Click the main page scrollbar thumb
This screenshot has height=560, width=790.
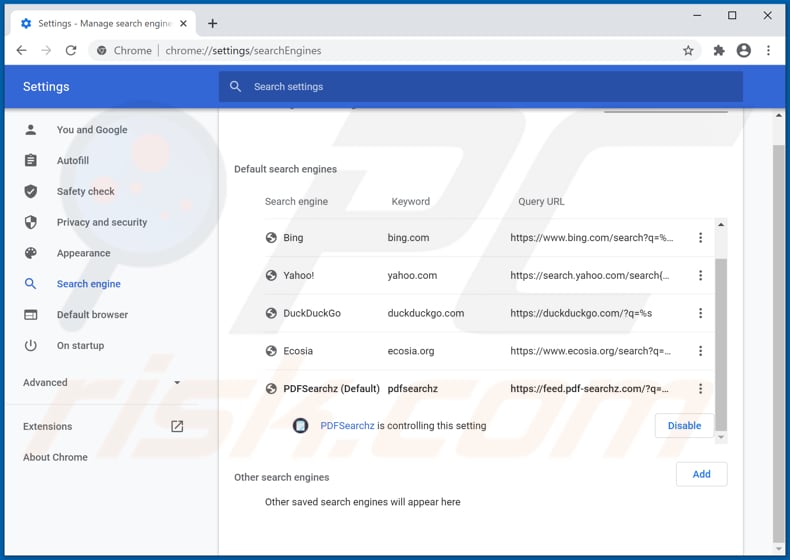(x=779, y=343)
